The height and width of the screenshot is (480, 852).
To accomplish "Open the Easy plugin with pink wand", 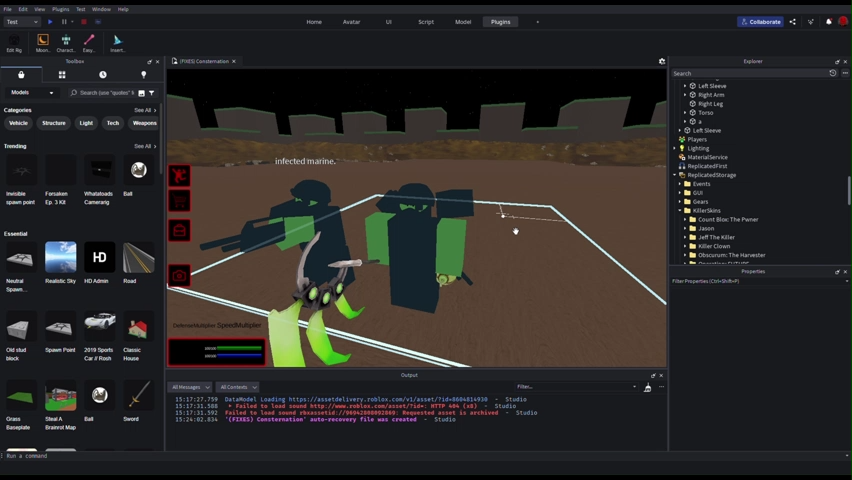I will pos(89,43).
